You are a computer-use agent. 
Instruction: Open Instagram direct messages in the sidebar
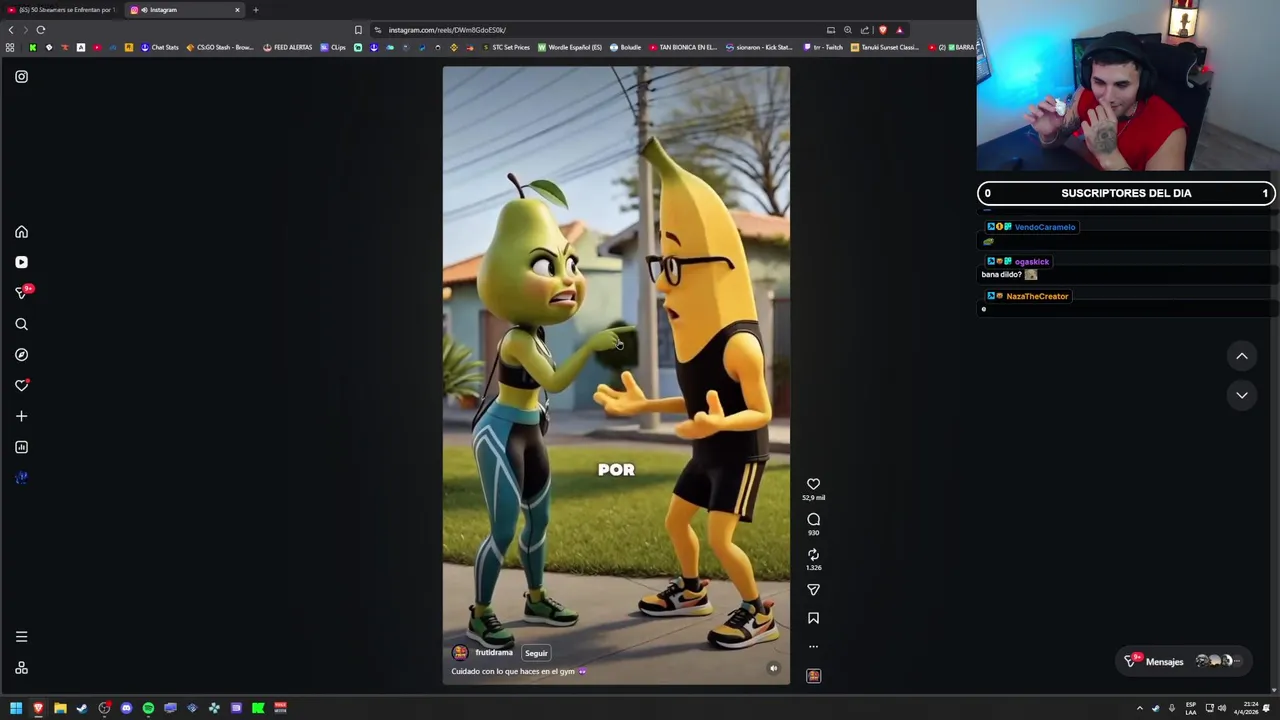(21, 293)
